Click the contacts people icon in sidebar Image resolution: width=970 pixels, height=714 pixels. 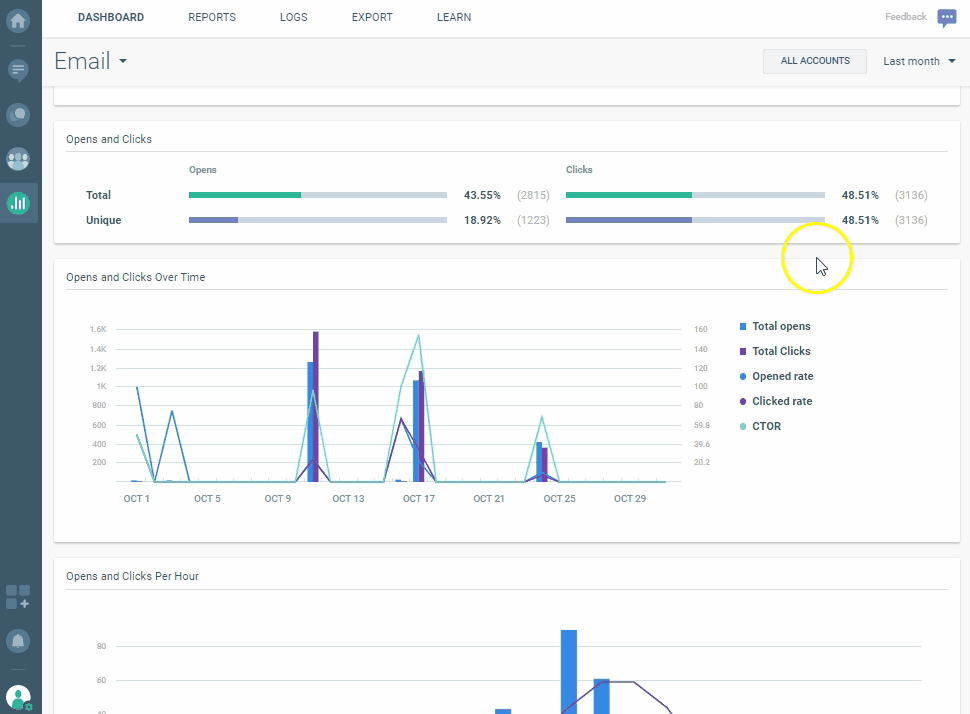20,159
